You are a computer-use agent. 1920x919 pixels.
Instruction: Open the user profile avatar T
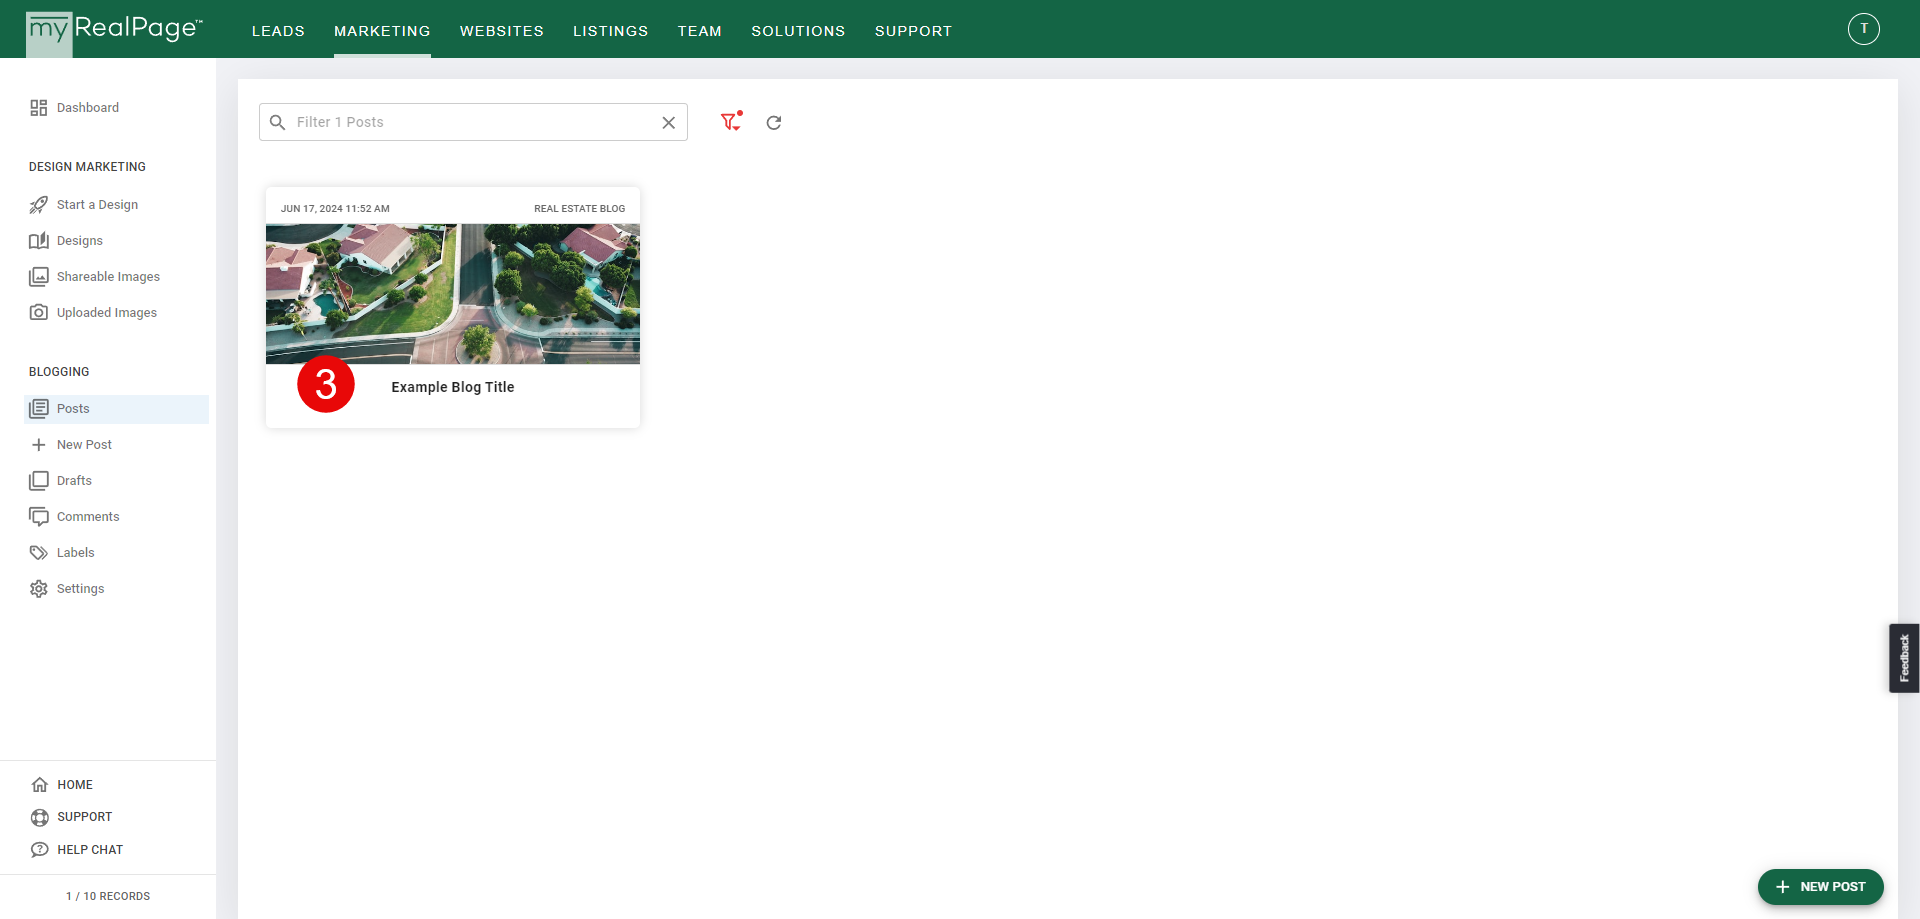coord(1864,29)
